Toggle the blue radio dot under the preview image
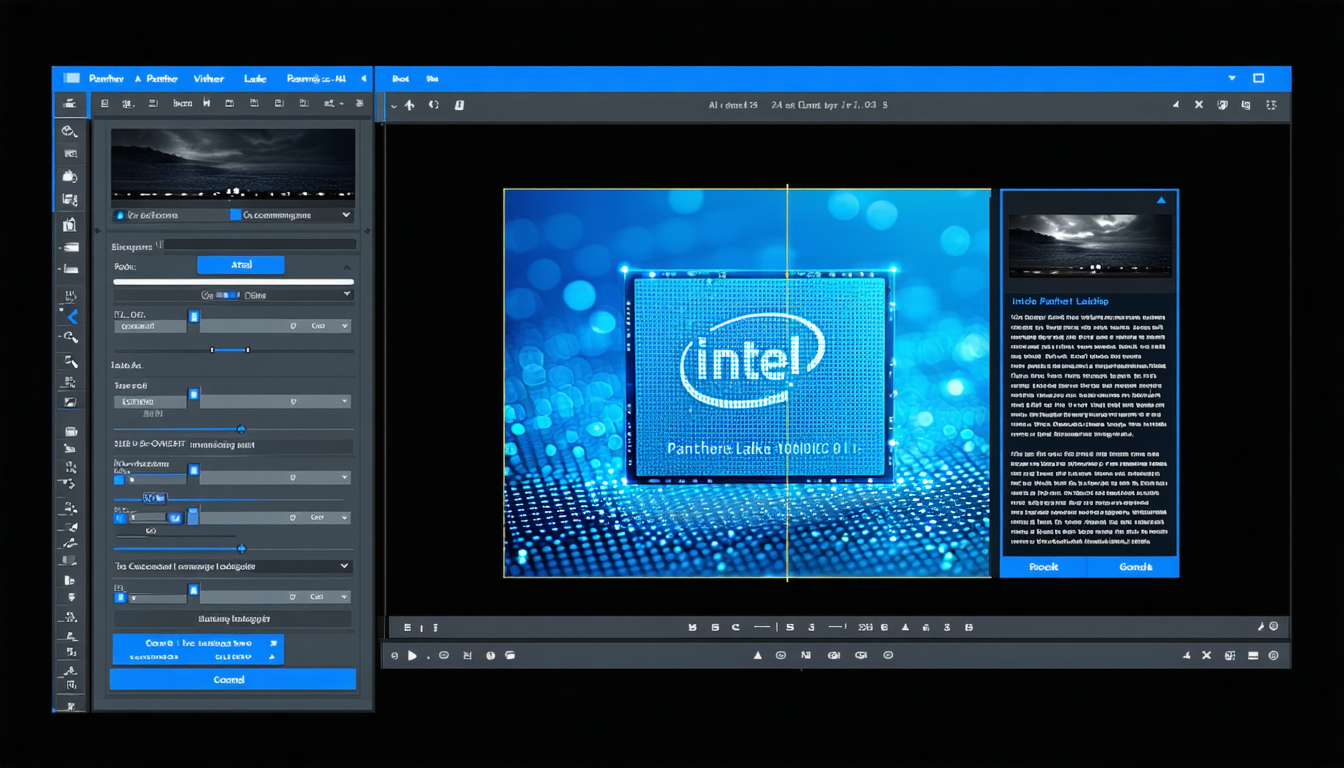The image size is (1344, 768). [120, 215]
